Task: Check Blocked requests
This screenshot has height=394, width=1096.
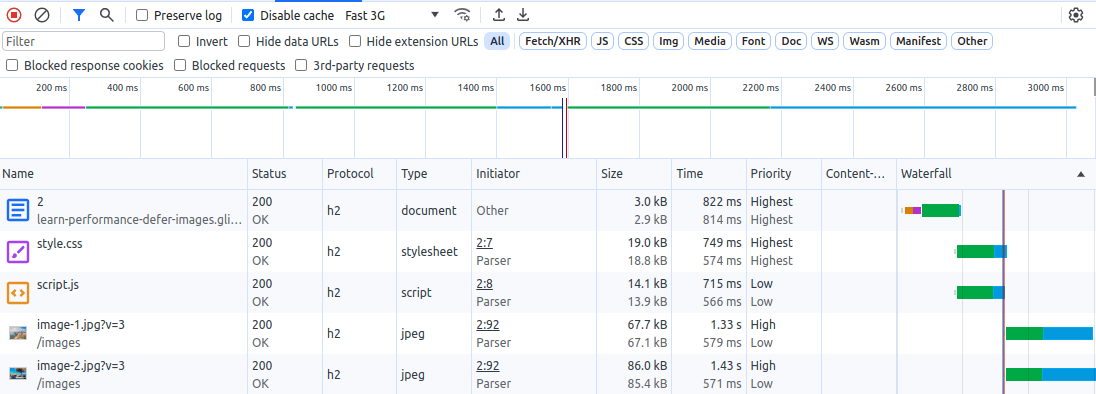Action: 180,66
